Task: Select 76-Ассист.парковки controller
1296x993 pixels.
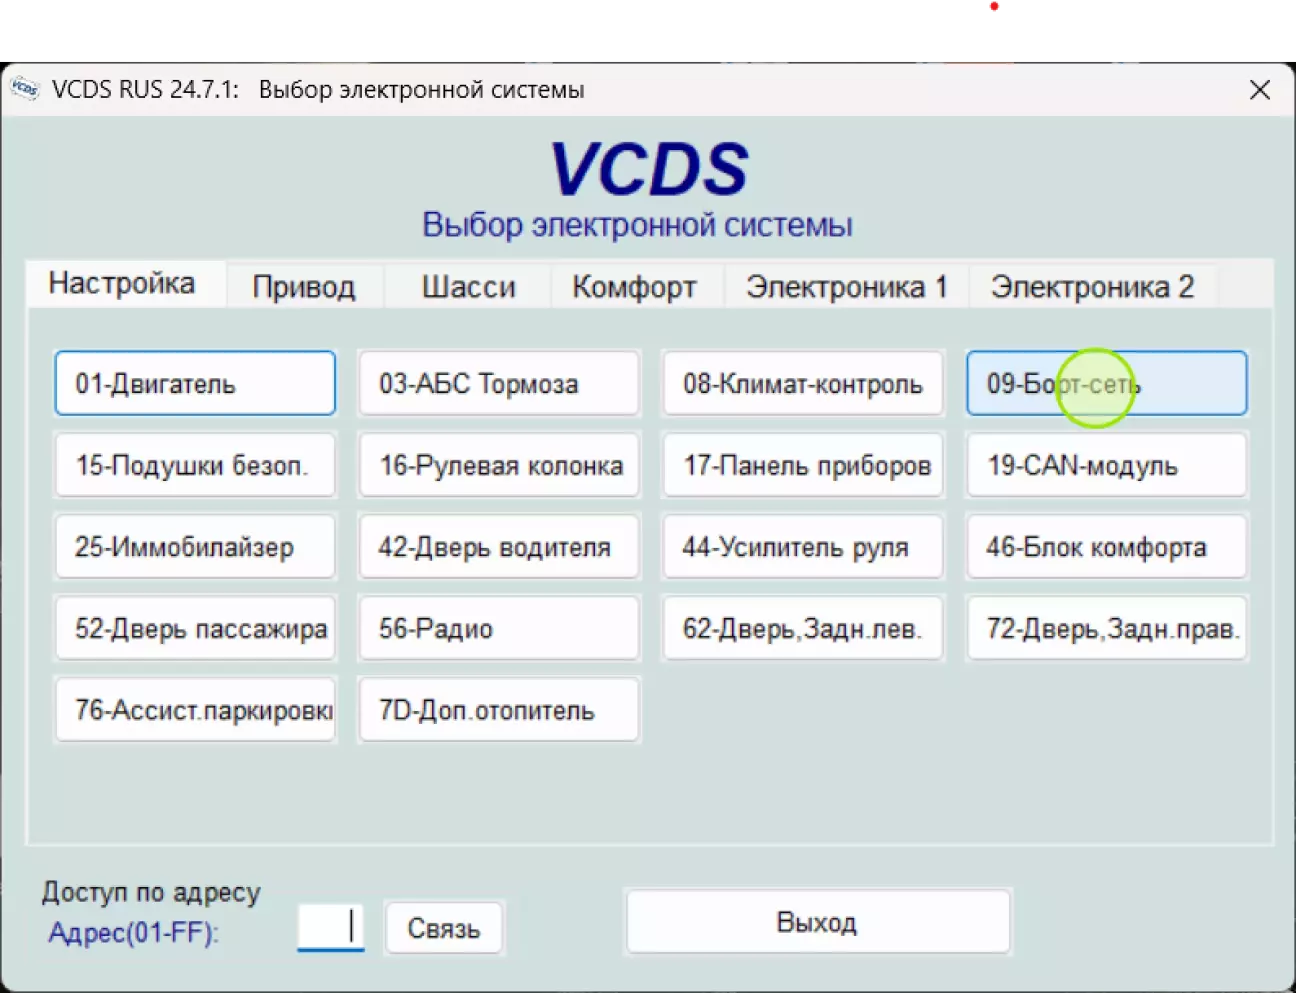Action: tap(195, 711)
